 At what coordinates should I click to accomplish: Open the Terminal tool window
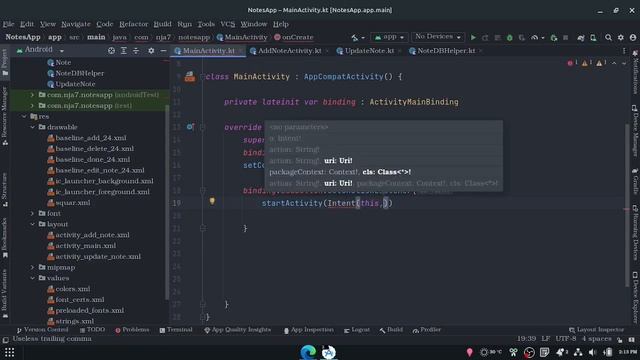click(176, 330)
